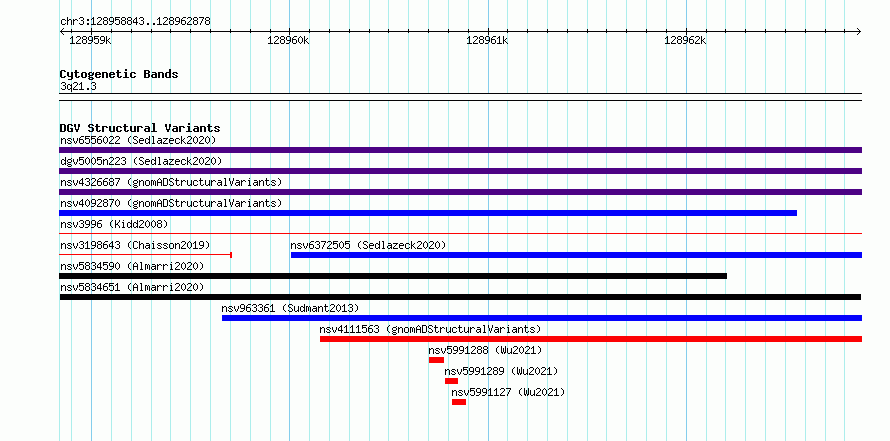Click the 128962k ruler tick label
890x441 pixels.
pyautogui.click(x=686, y=40)
